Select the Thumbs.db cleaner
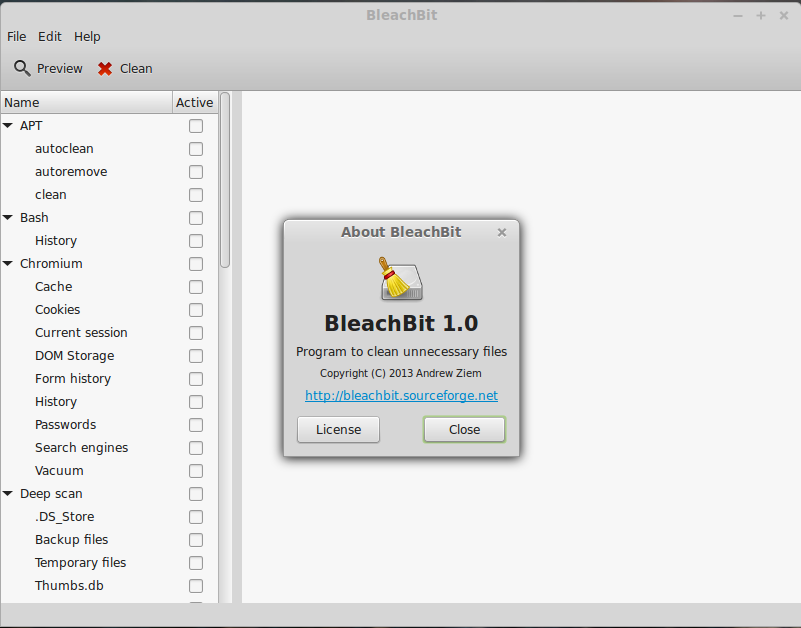 69,585
